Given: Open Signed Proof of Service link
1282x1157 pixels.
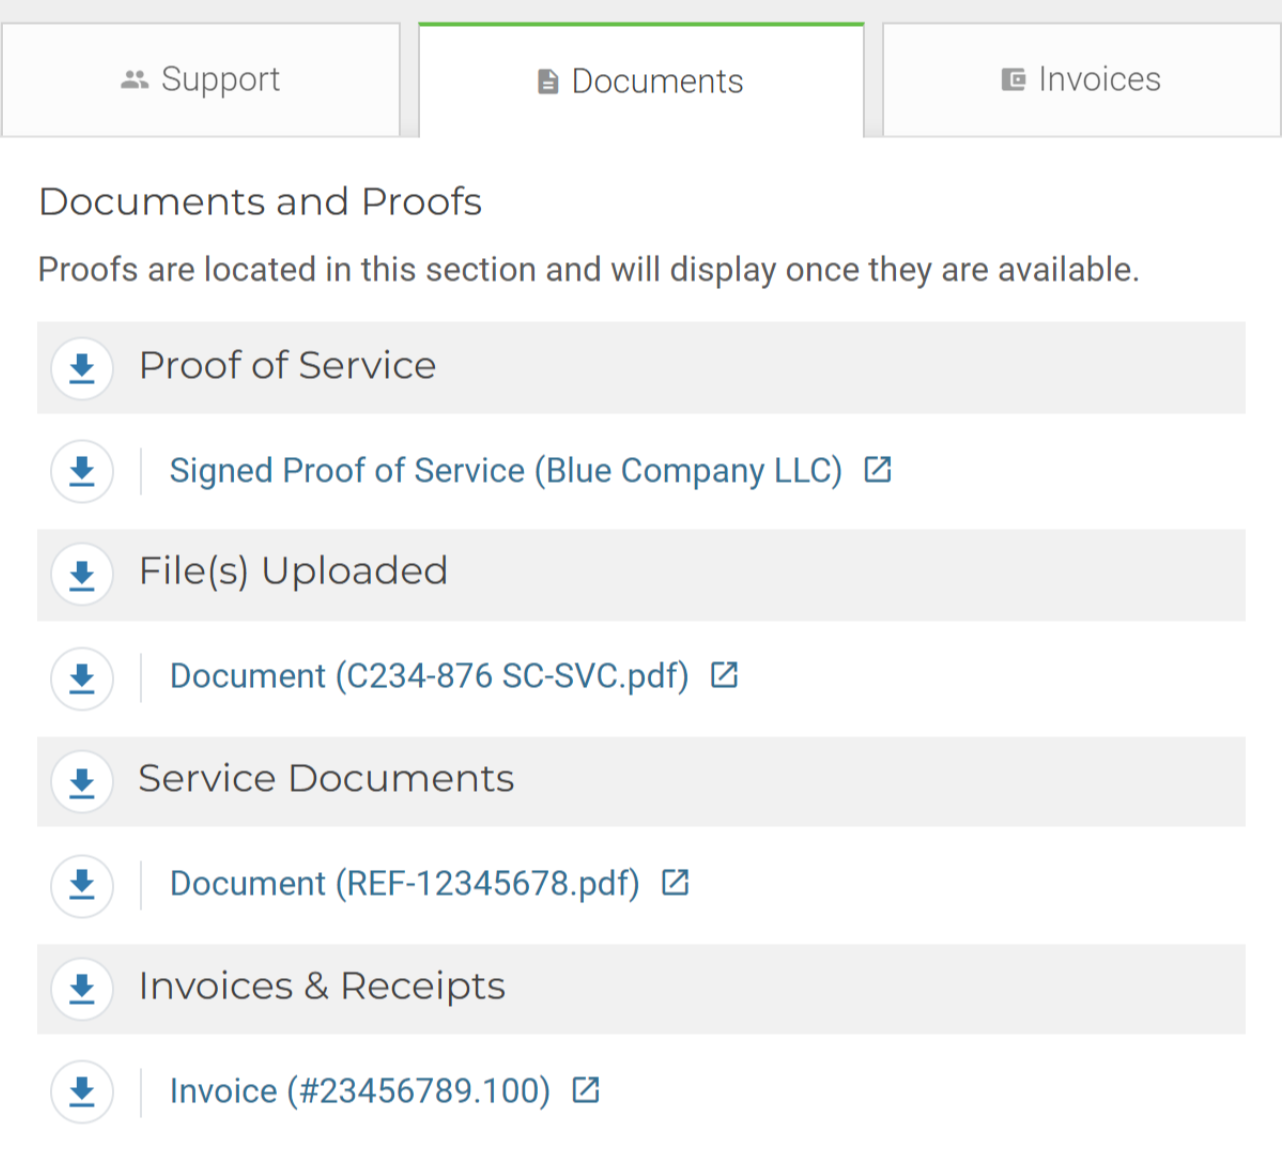Looking at the screenshot, I should point(505,471).
